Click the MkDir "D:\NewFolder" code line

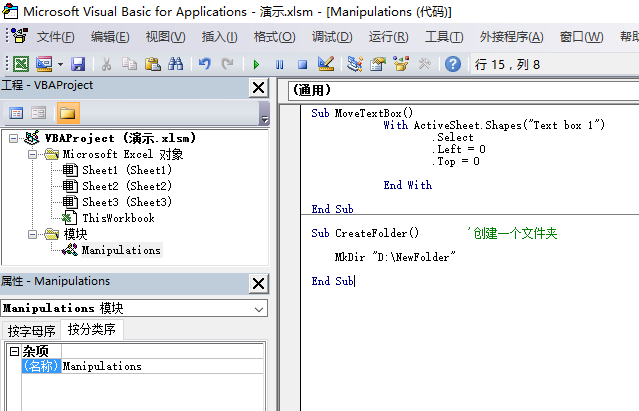(x=395, y=257)
